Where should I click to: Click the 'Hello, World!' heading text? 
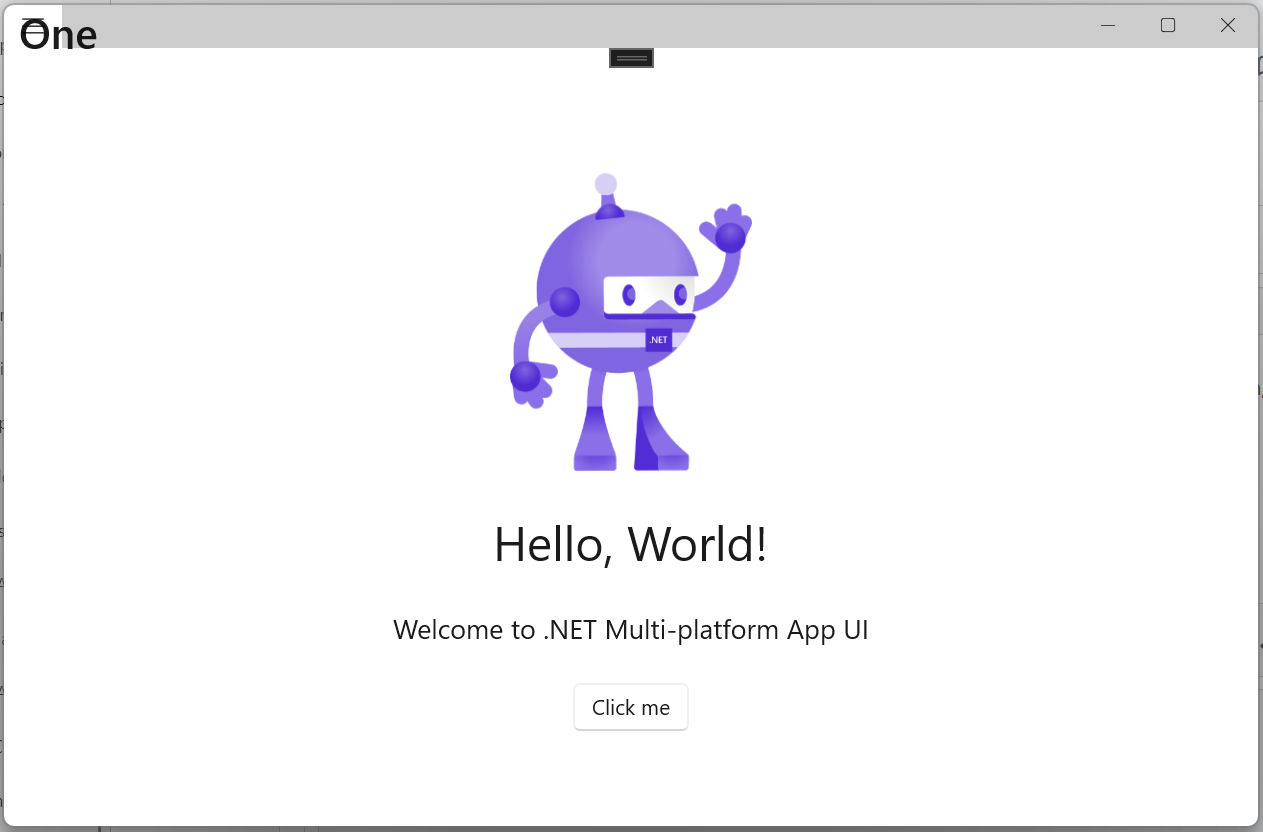(630, 545)
